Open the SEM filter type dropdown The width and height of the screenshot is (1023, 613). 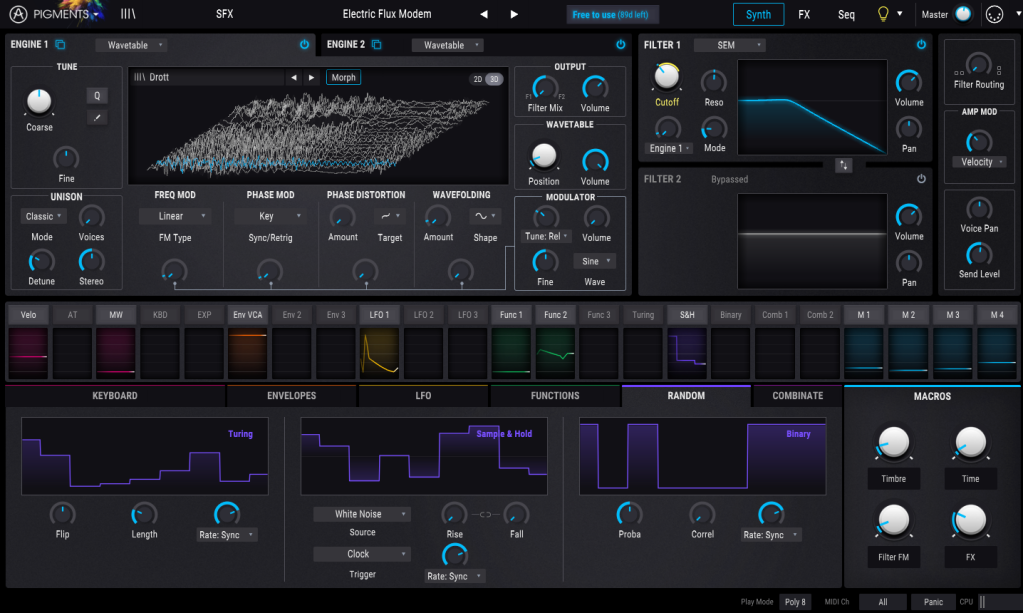click(x=729, y=45)
